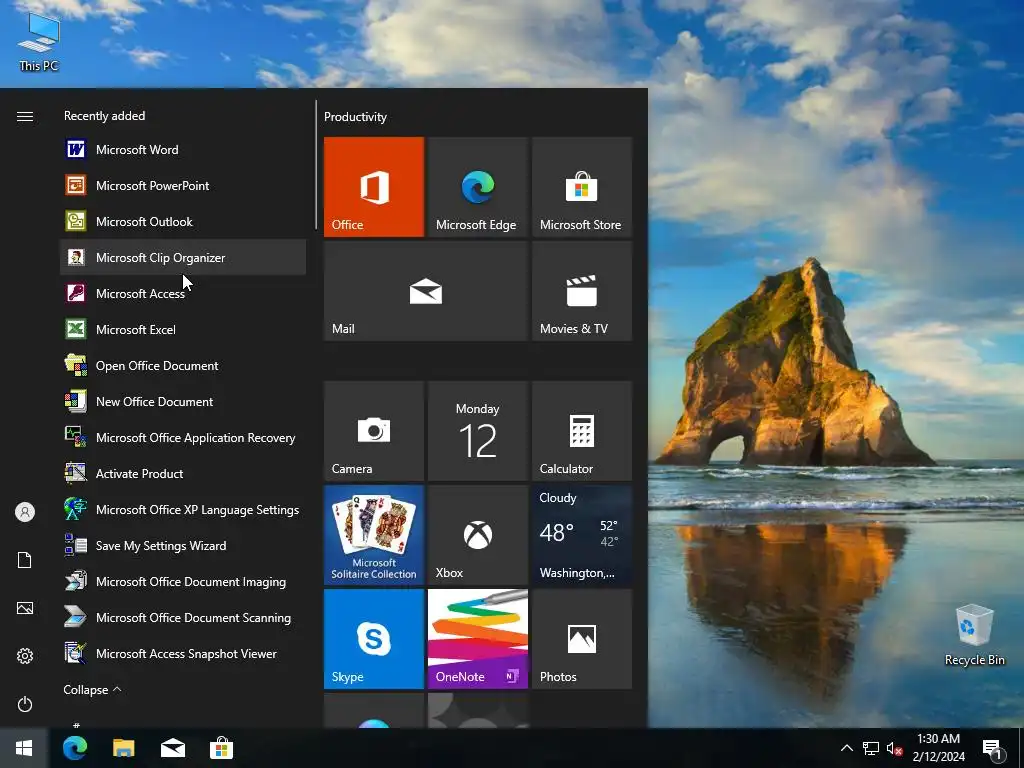Open Documents from the Start sidebar

25,560
